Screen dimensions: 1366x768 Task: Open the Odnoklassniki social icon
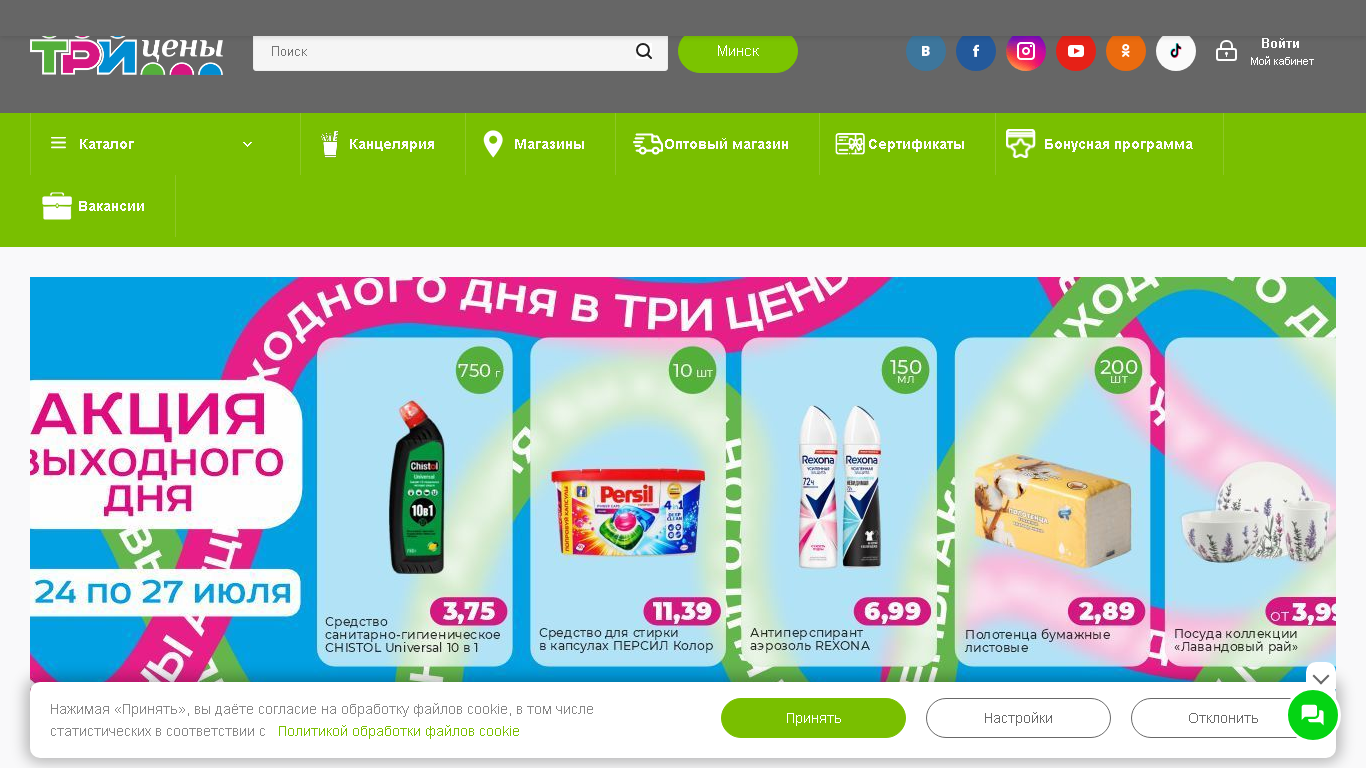point(1126,51)
